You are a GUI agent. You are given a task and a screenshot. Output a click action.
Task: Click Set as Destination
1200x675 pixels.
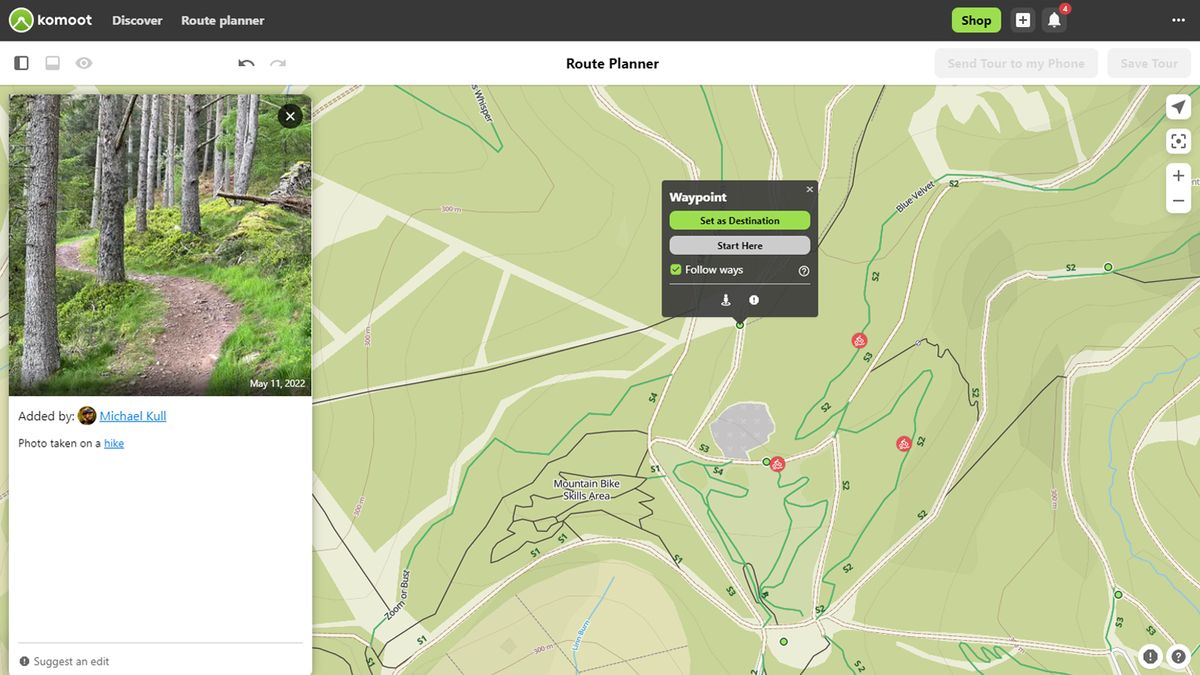click(x=740, y=220)
